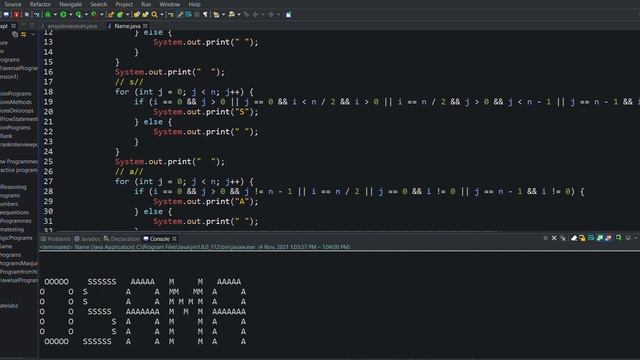Open the Source menu
Image resolution: width=640 pixels, height=360 pixels.
click(13, 4)
